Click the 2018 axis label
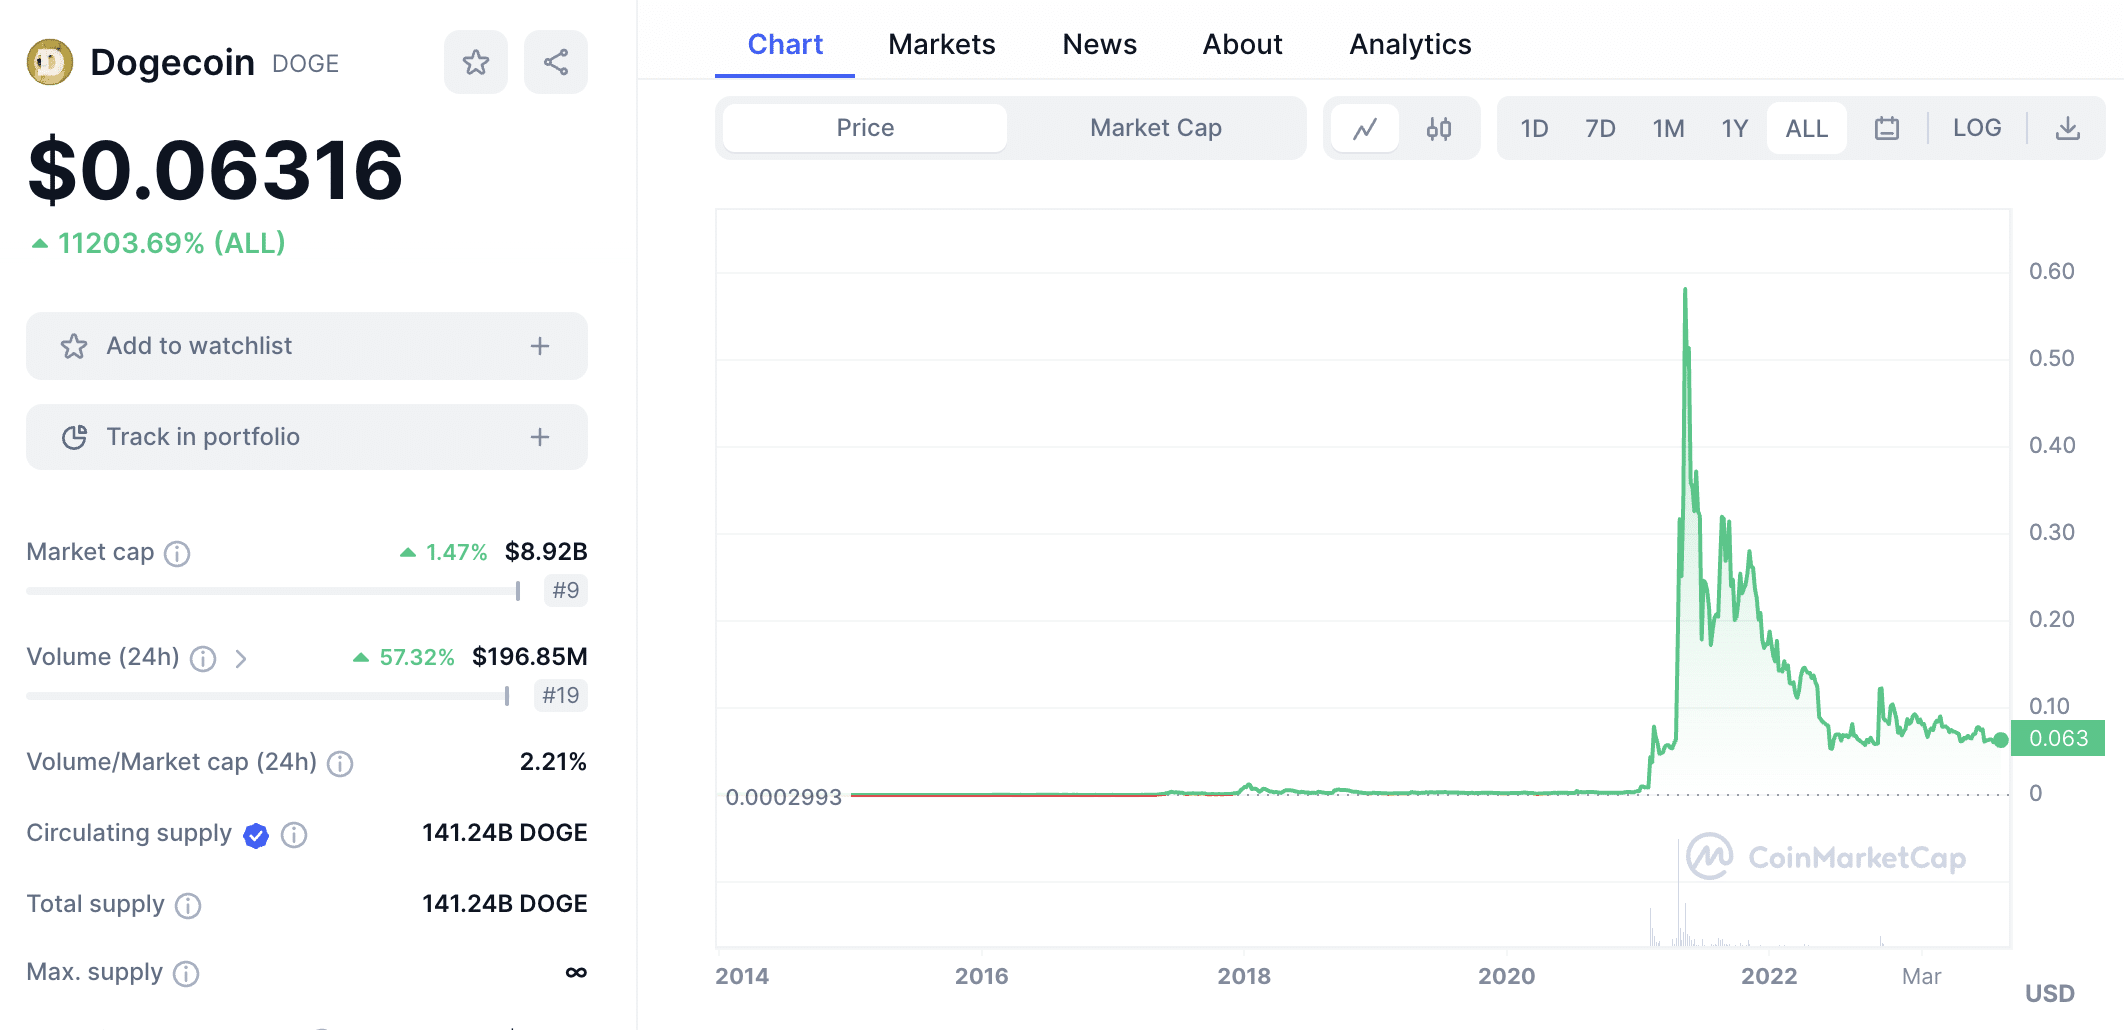The height and width of the screenshot is (1030, 2124). (x=1244, y=976)
